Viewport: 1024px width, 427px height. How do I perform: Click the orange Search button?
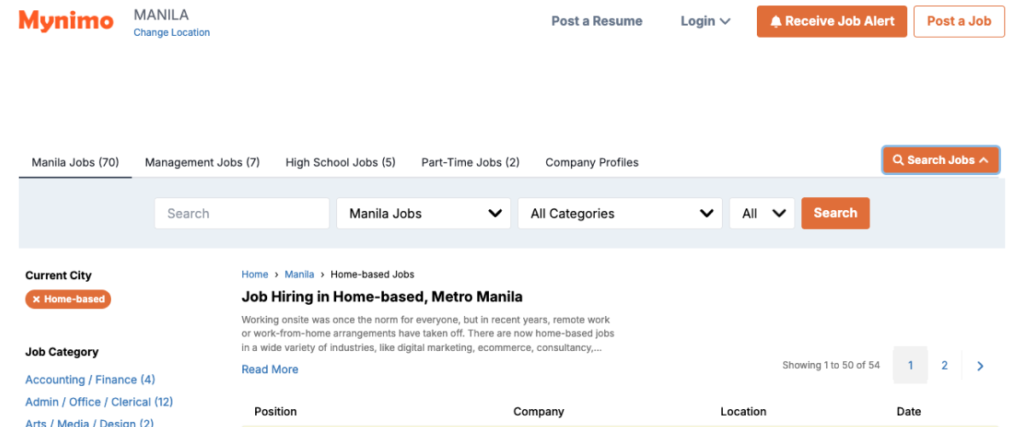(835, 213)
